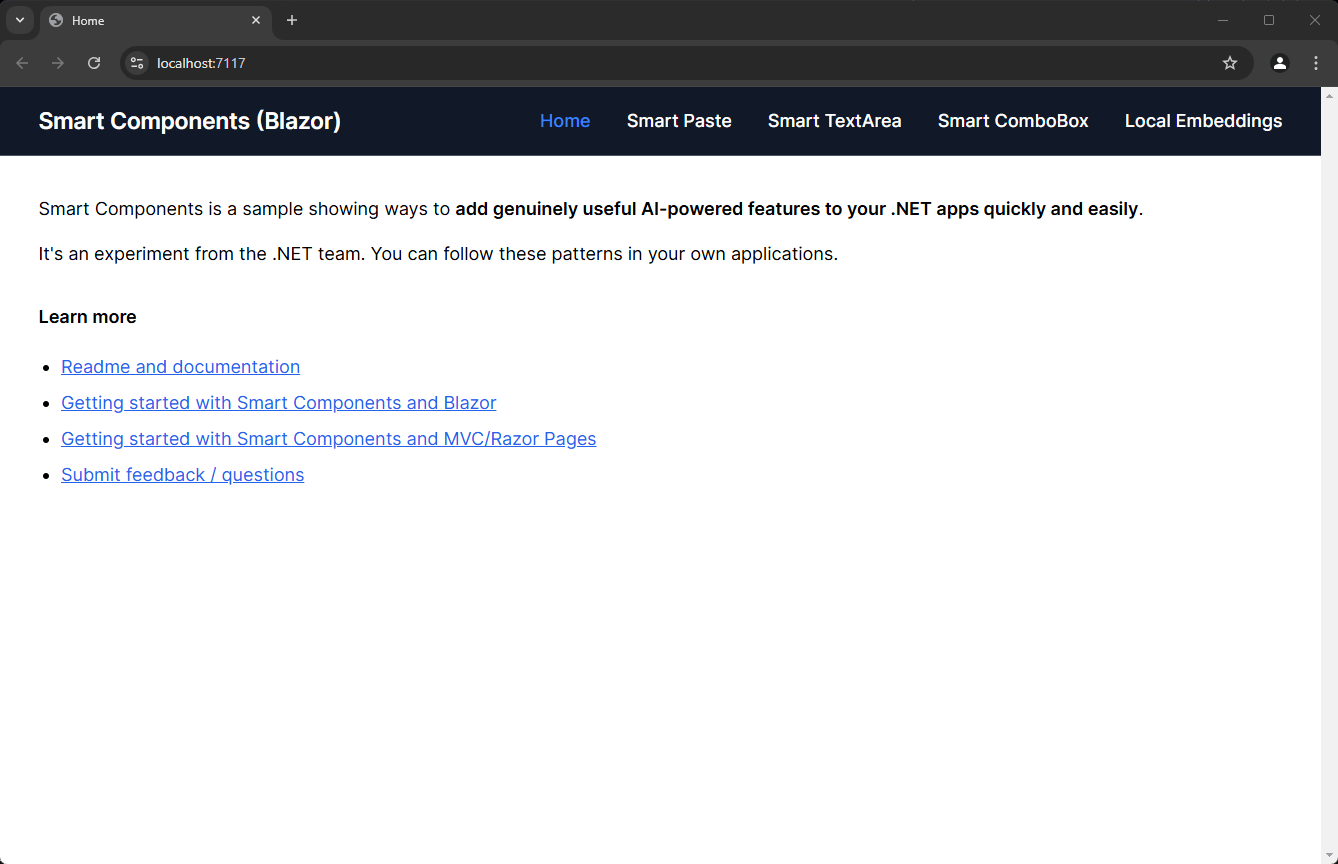The image size is (1338, 864).
Task: Go to Local Embeddings page
Action: (x=1203, y=121)
